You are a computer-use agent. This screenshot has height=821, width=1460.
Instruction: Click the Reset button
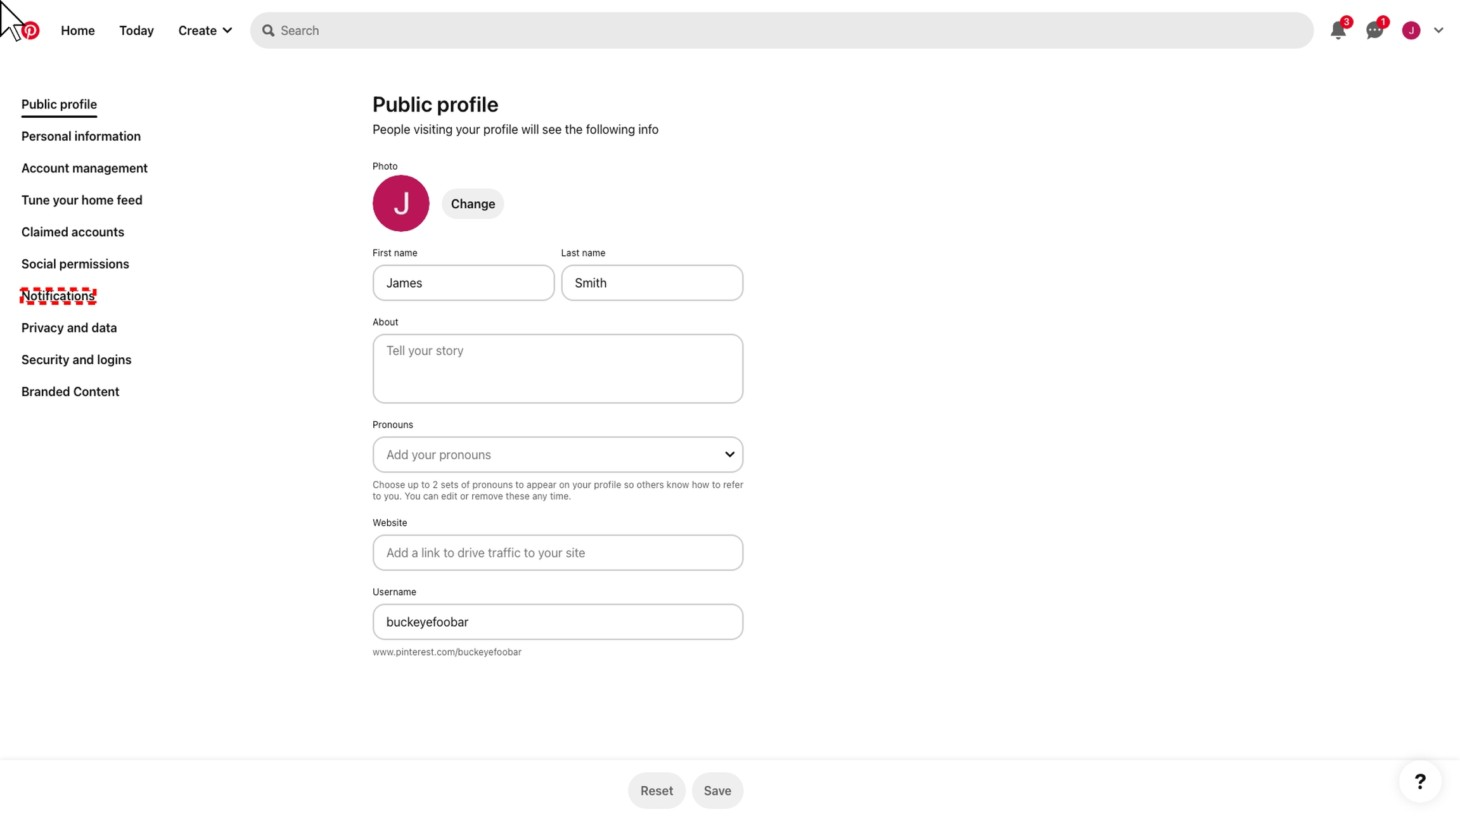pyautogui.click(x=656, y=791)
